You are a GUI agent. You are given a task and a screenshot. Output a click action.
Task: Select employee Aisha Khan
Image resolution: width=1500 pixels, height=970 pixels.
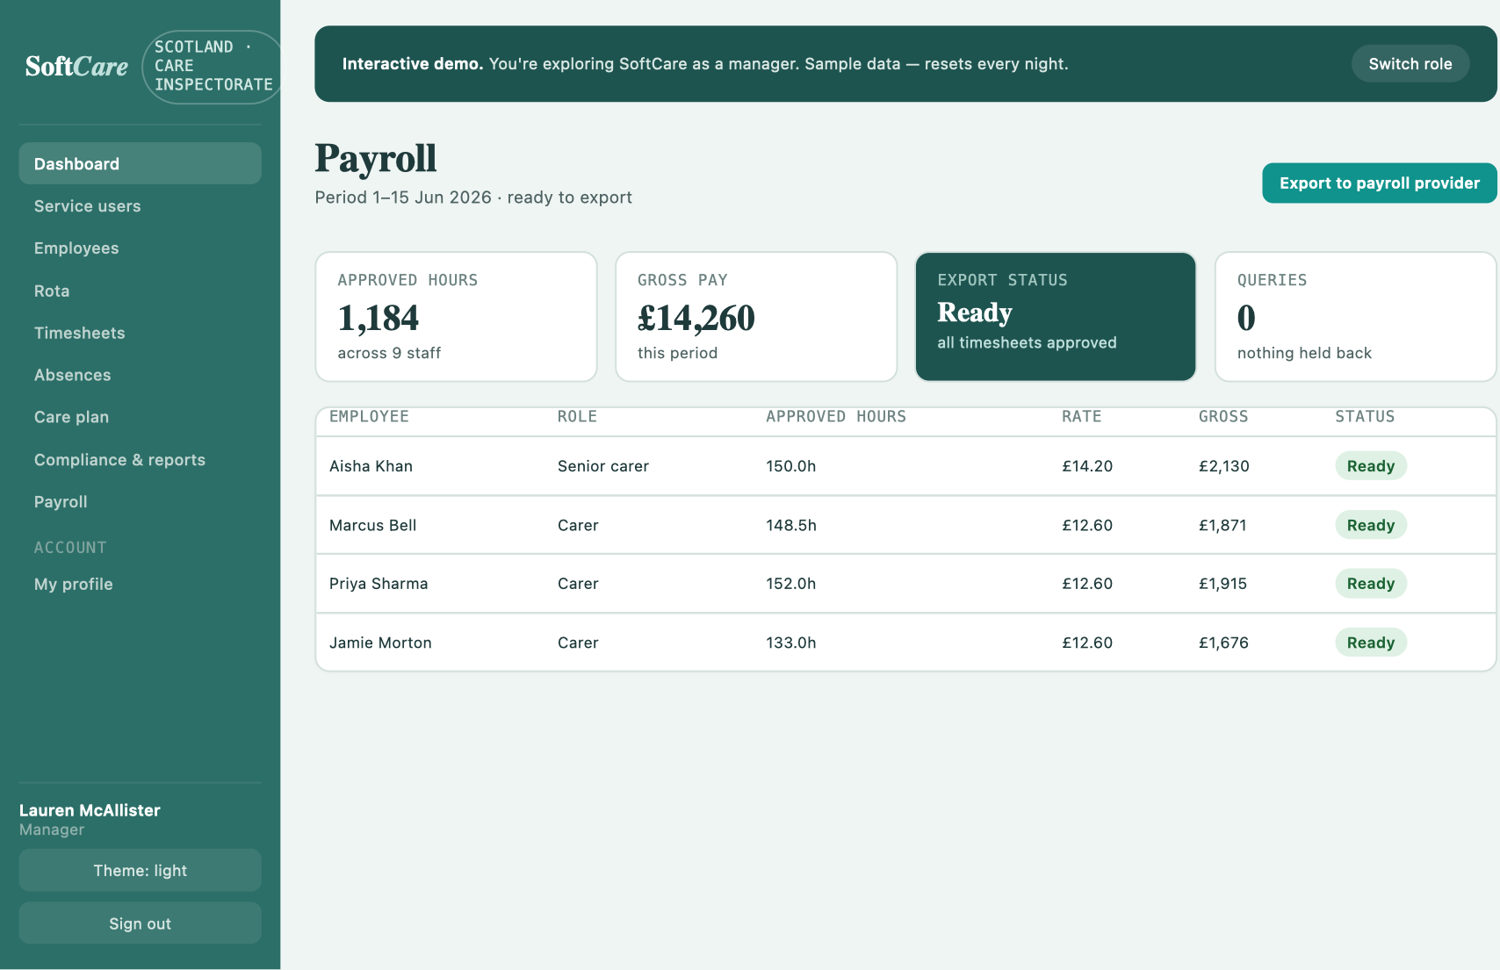pyautogui.click(x=371, y=466)
